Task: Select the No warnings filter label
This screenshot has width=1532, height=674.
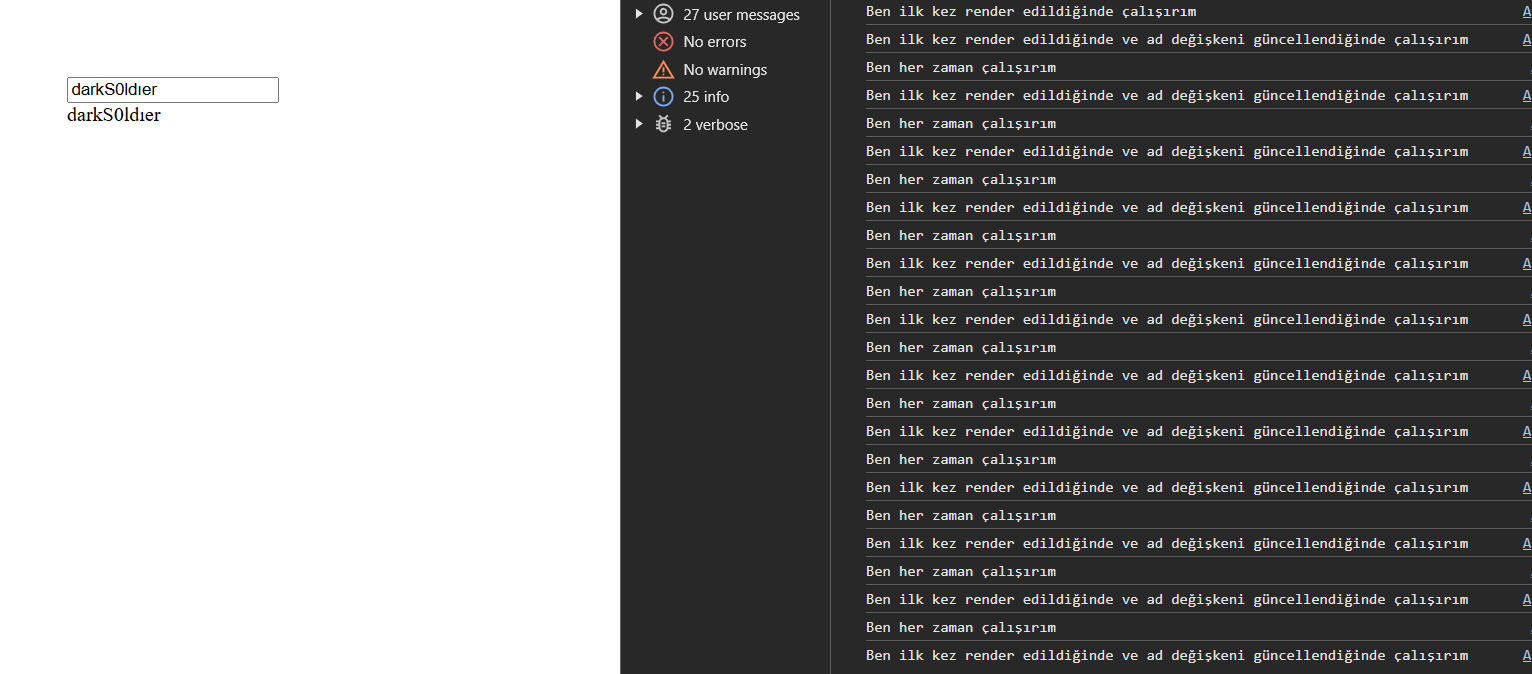Action: pos(725,70)
